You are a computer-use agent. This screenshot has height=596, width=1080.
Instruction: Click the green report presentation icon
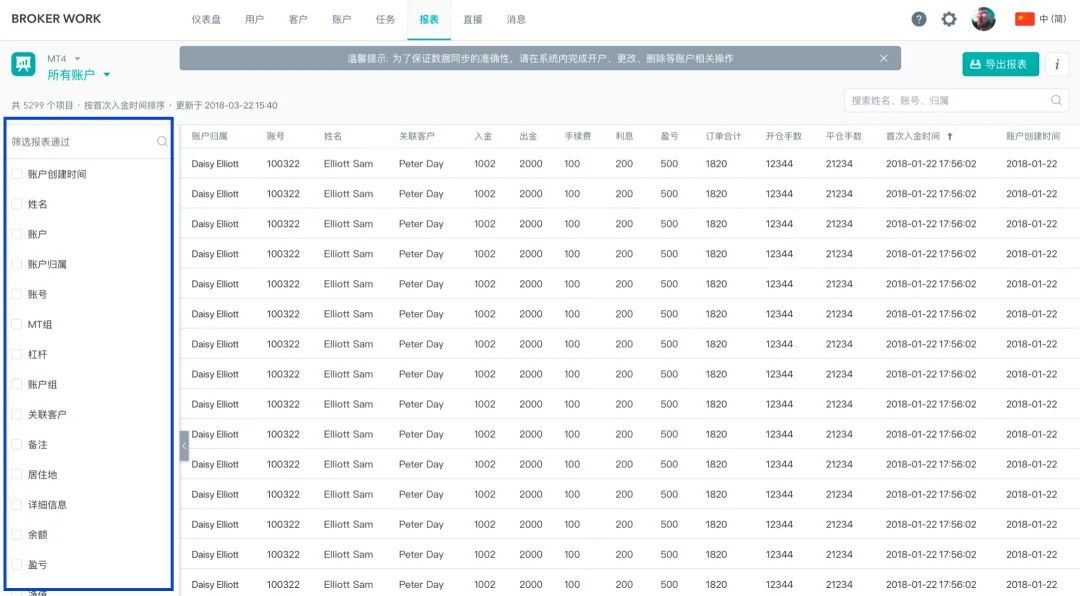pyautogui.click(x=23, y=64)
